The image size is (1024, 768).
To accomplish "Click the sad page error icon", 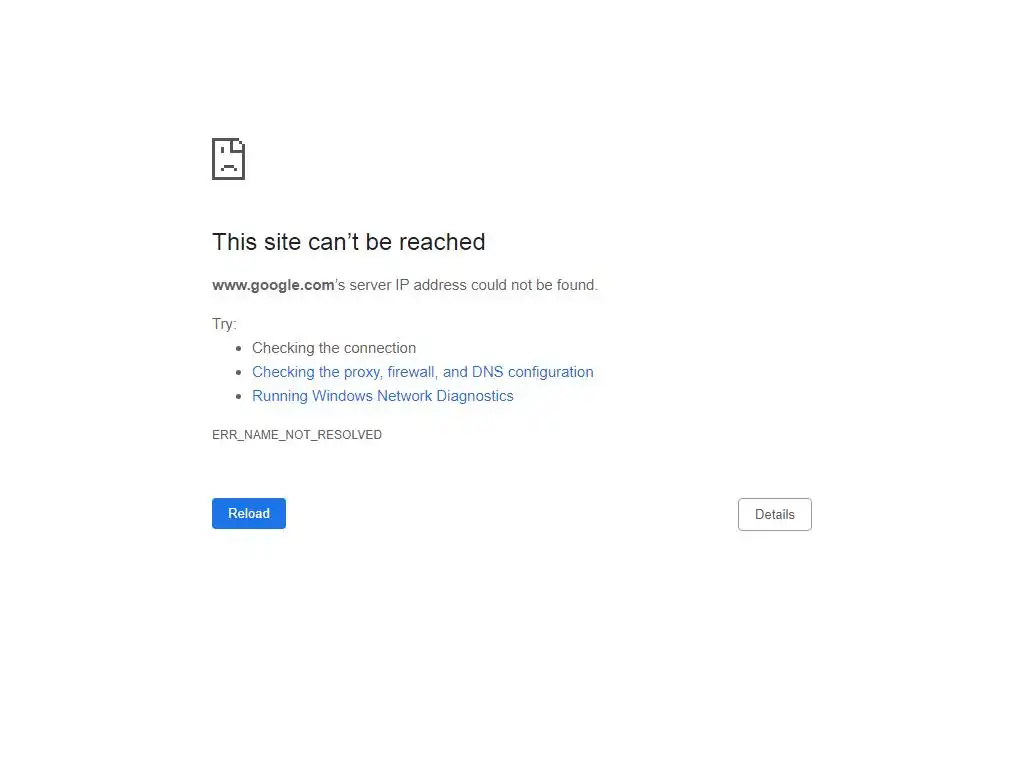I will tap(229, 159).
